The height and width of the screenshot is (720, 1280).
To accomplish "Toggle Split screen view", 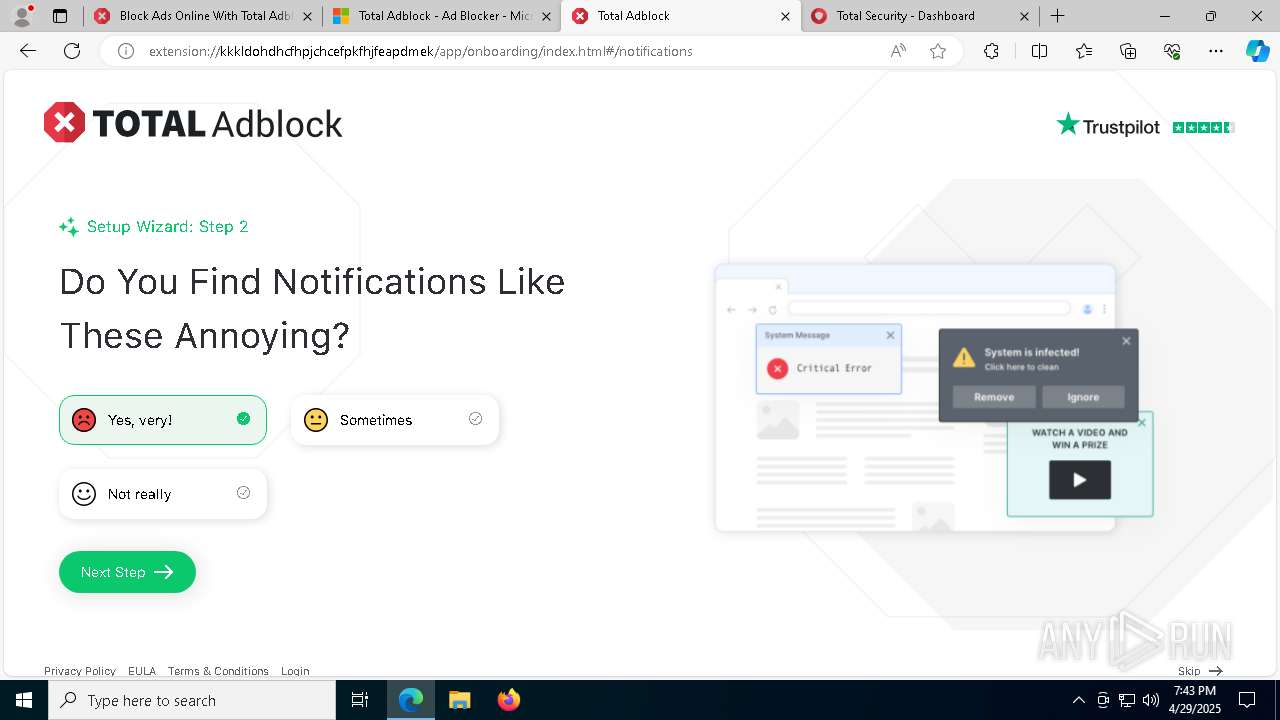I will [x=1039, y=51].
